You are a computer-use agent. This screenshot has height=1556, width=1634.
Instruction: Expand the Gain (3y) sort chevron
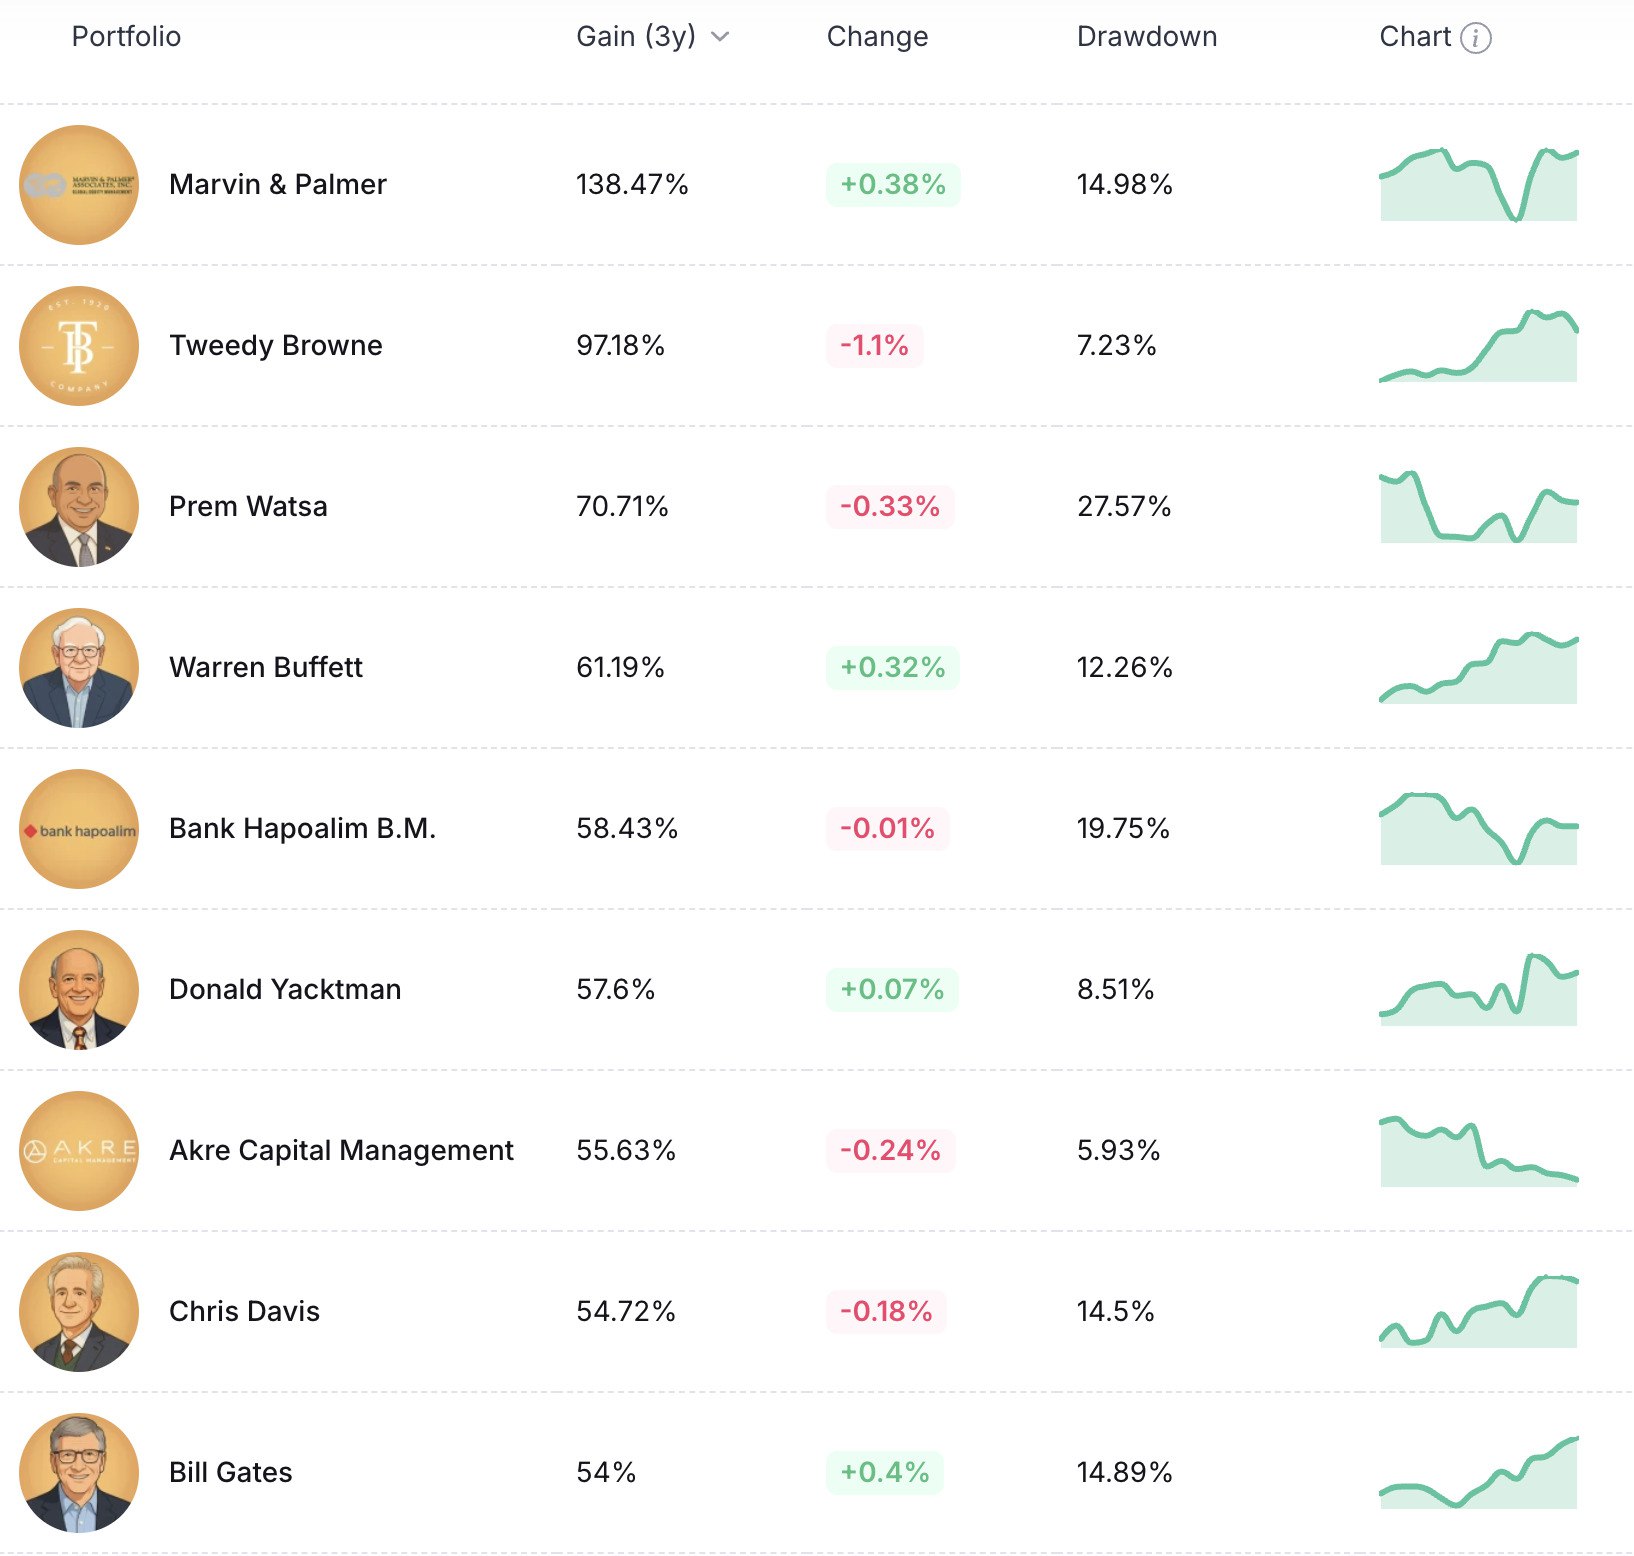point(720,37)
